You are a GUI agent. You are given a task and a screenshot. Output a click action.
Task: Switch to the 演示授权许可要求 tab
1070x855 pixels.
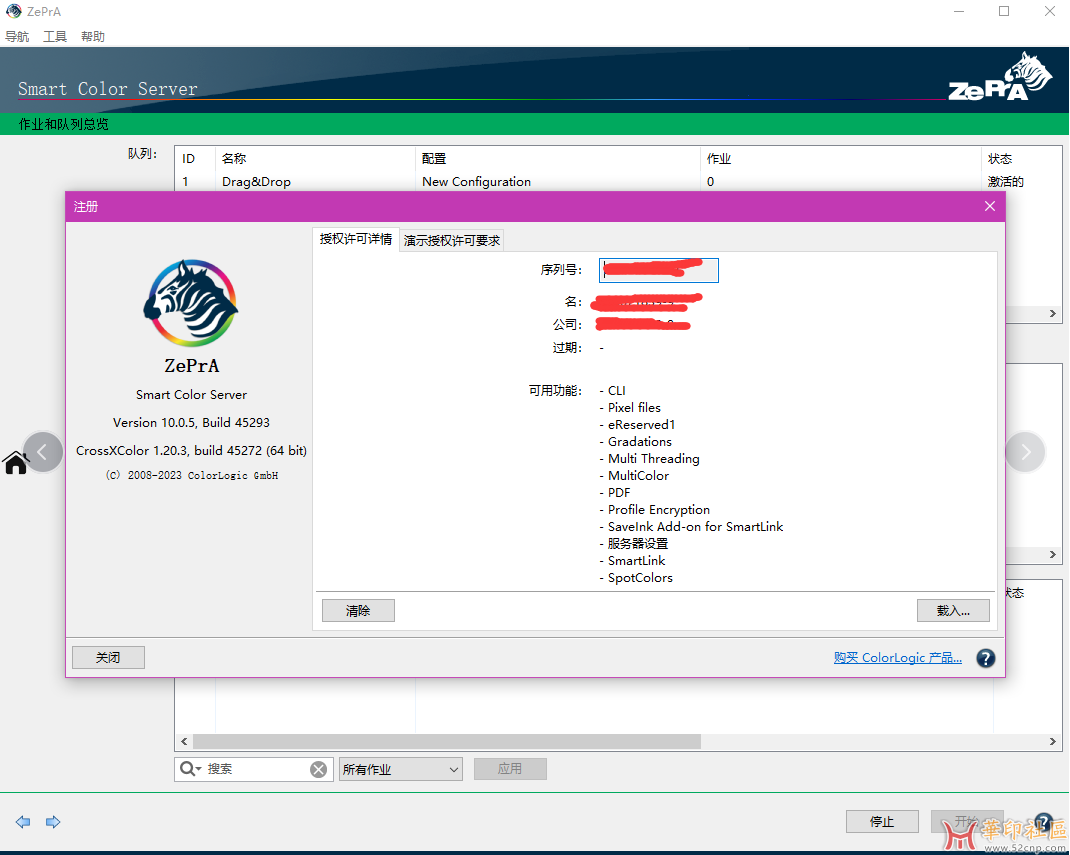[x=452, y=240]
